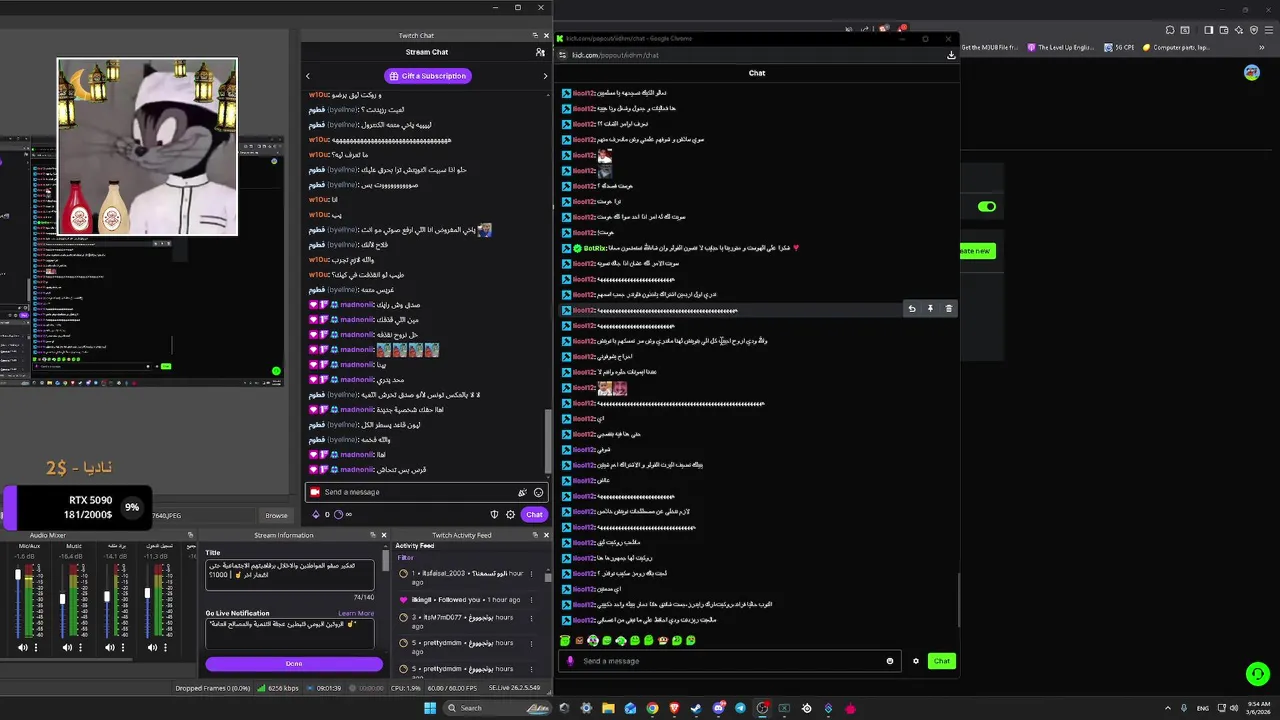
Task: Adjust the Mic/Aux volume fader
Action: click(x=18, y=576)
